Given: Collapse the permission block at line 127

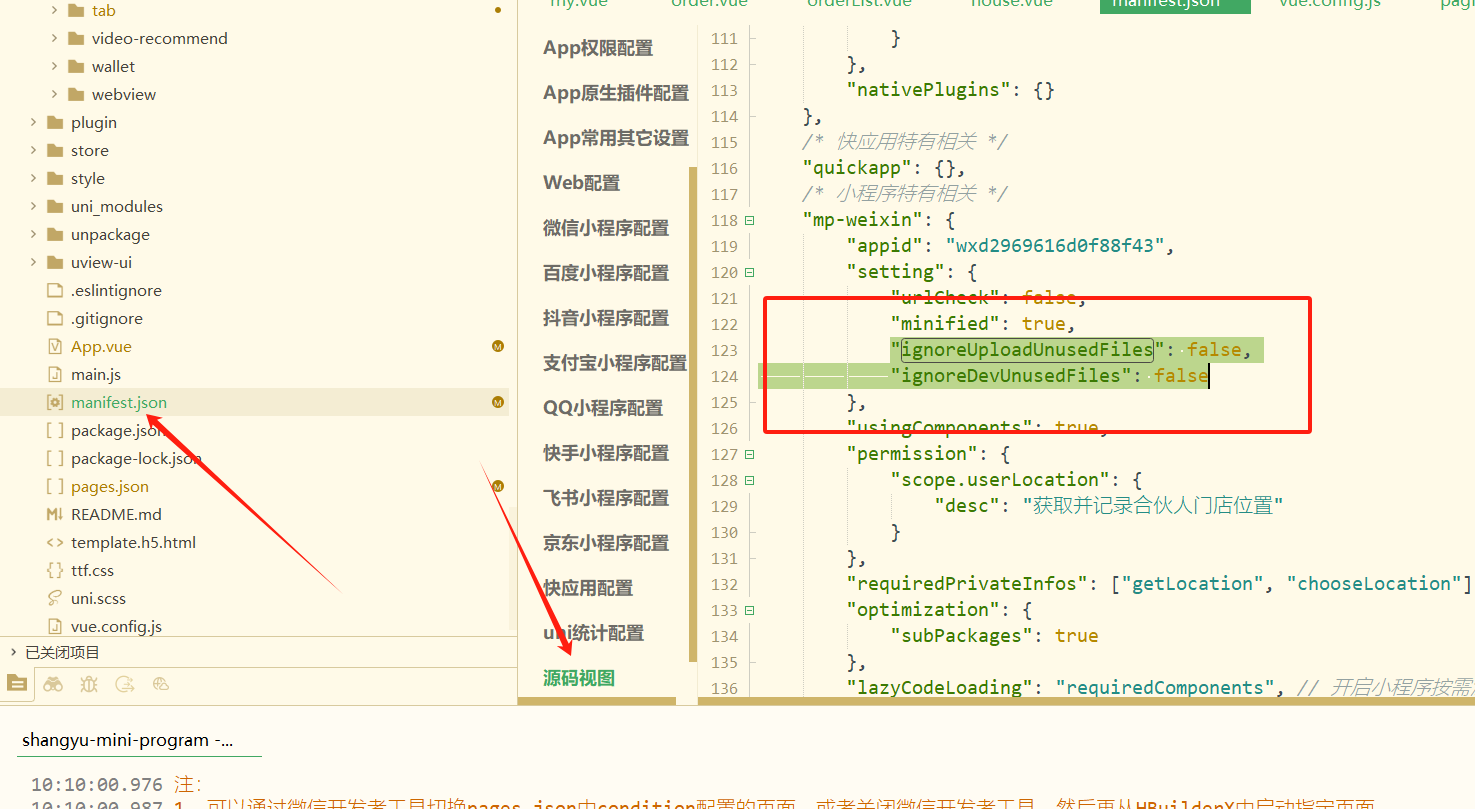Looking at the screenshot, I should [749, 454].
